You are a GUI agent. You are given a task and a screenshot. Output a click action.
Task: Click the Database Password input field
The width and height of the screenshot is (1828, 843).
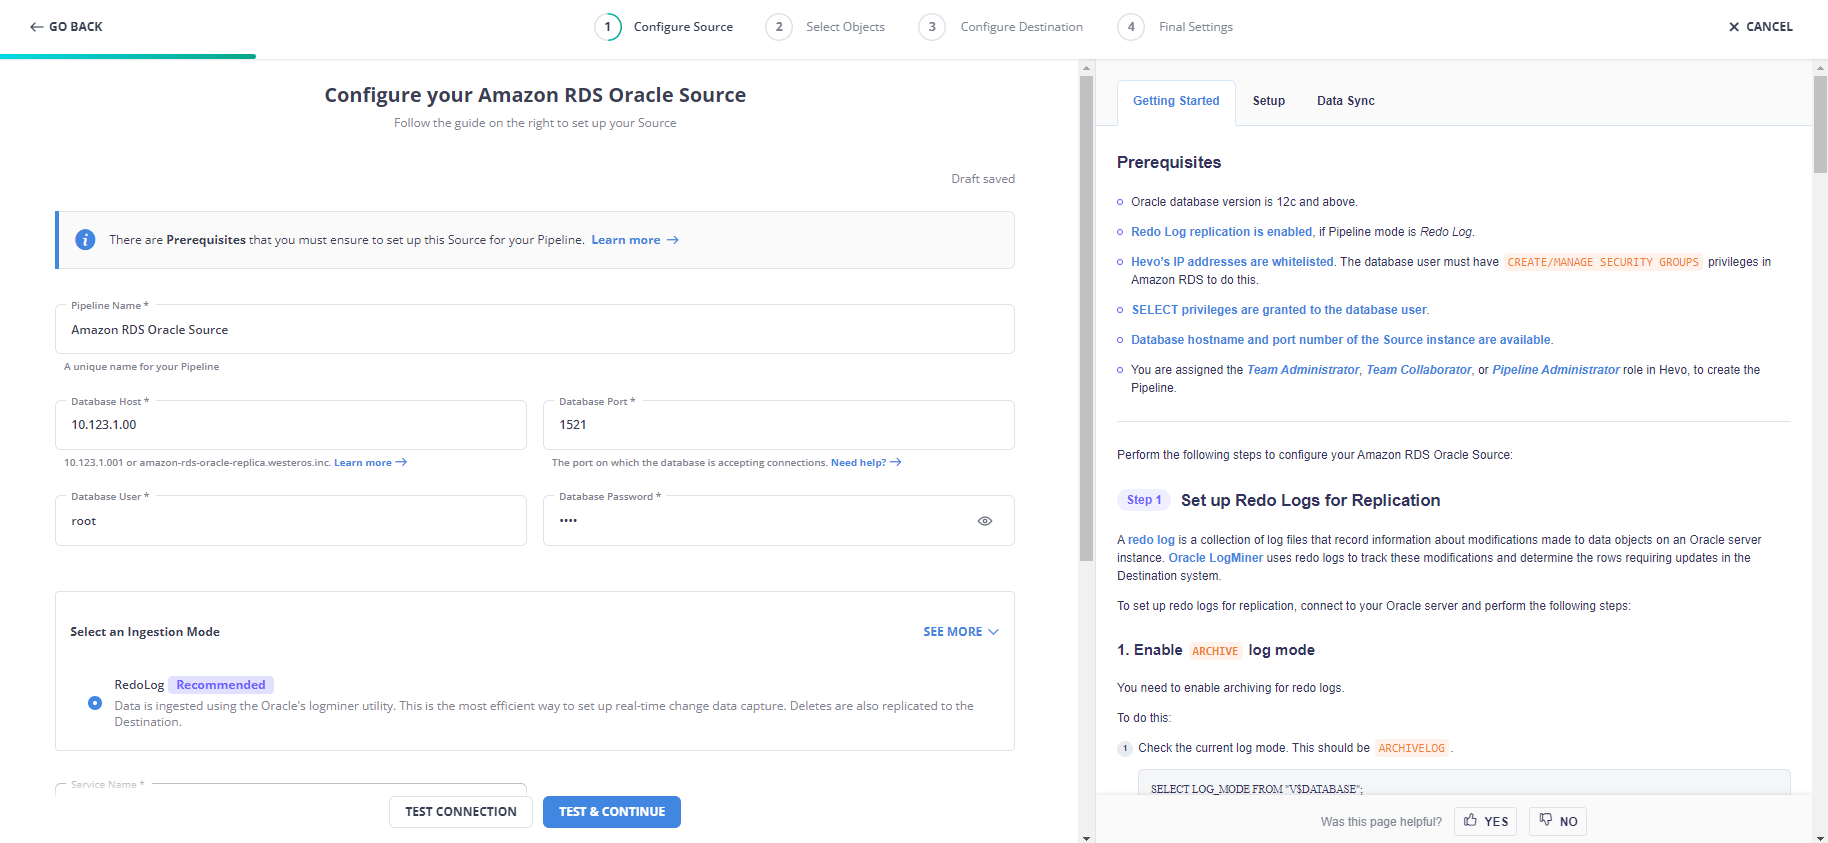pyautogui.click(x=779, y=521)
